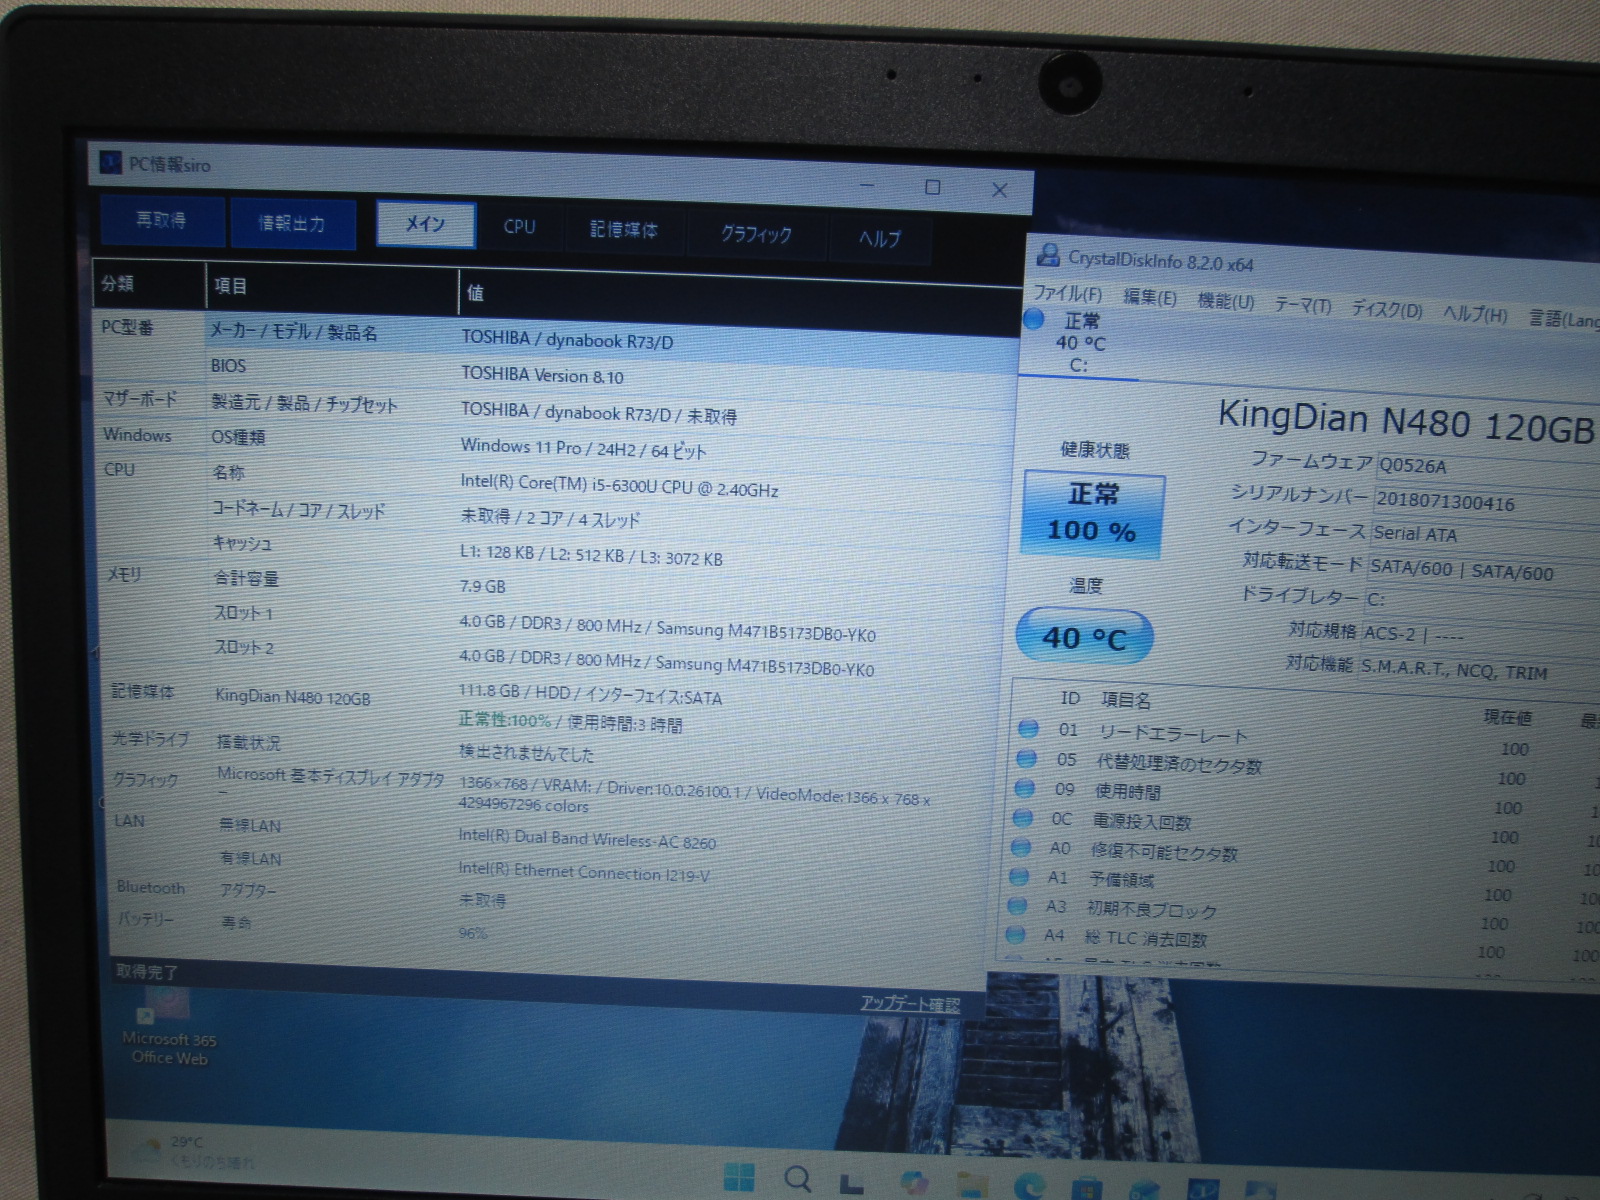Click the blue status circle for ID 01
This screenshot has width=1600, height=1200.
(1027, 728)
